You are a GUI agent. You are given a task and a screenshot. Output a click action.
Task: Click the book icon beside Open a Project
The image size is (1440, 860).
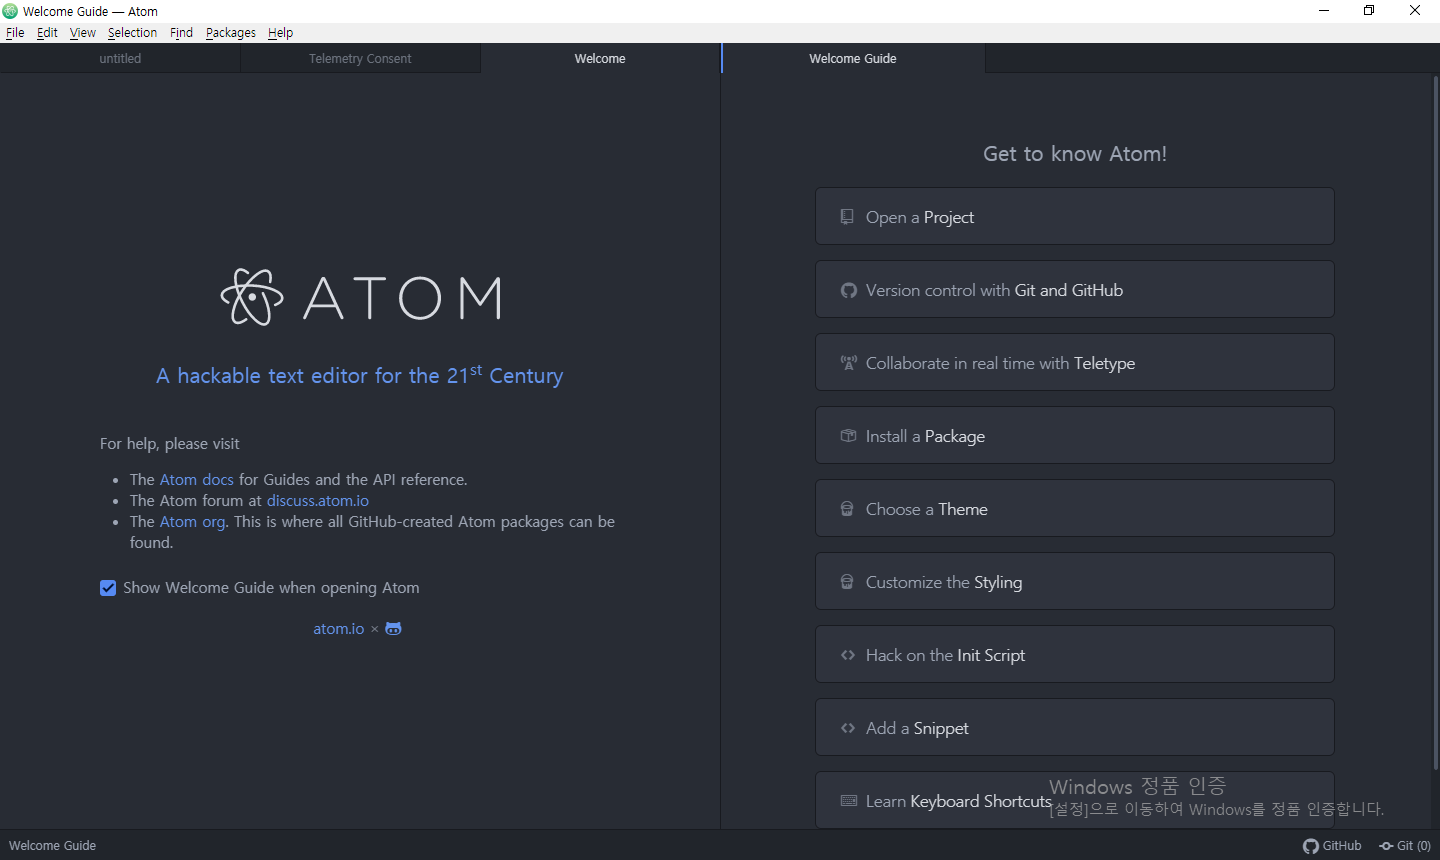(x=847, y=217)
